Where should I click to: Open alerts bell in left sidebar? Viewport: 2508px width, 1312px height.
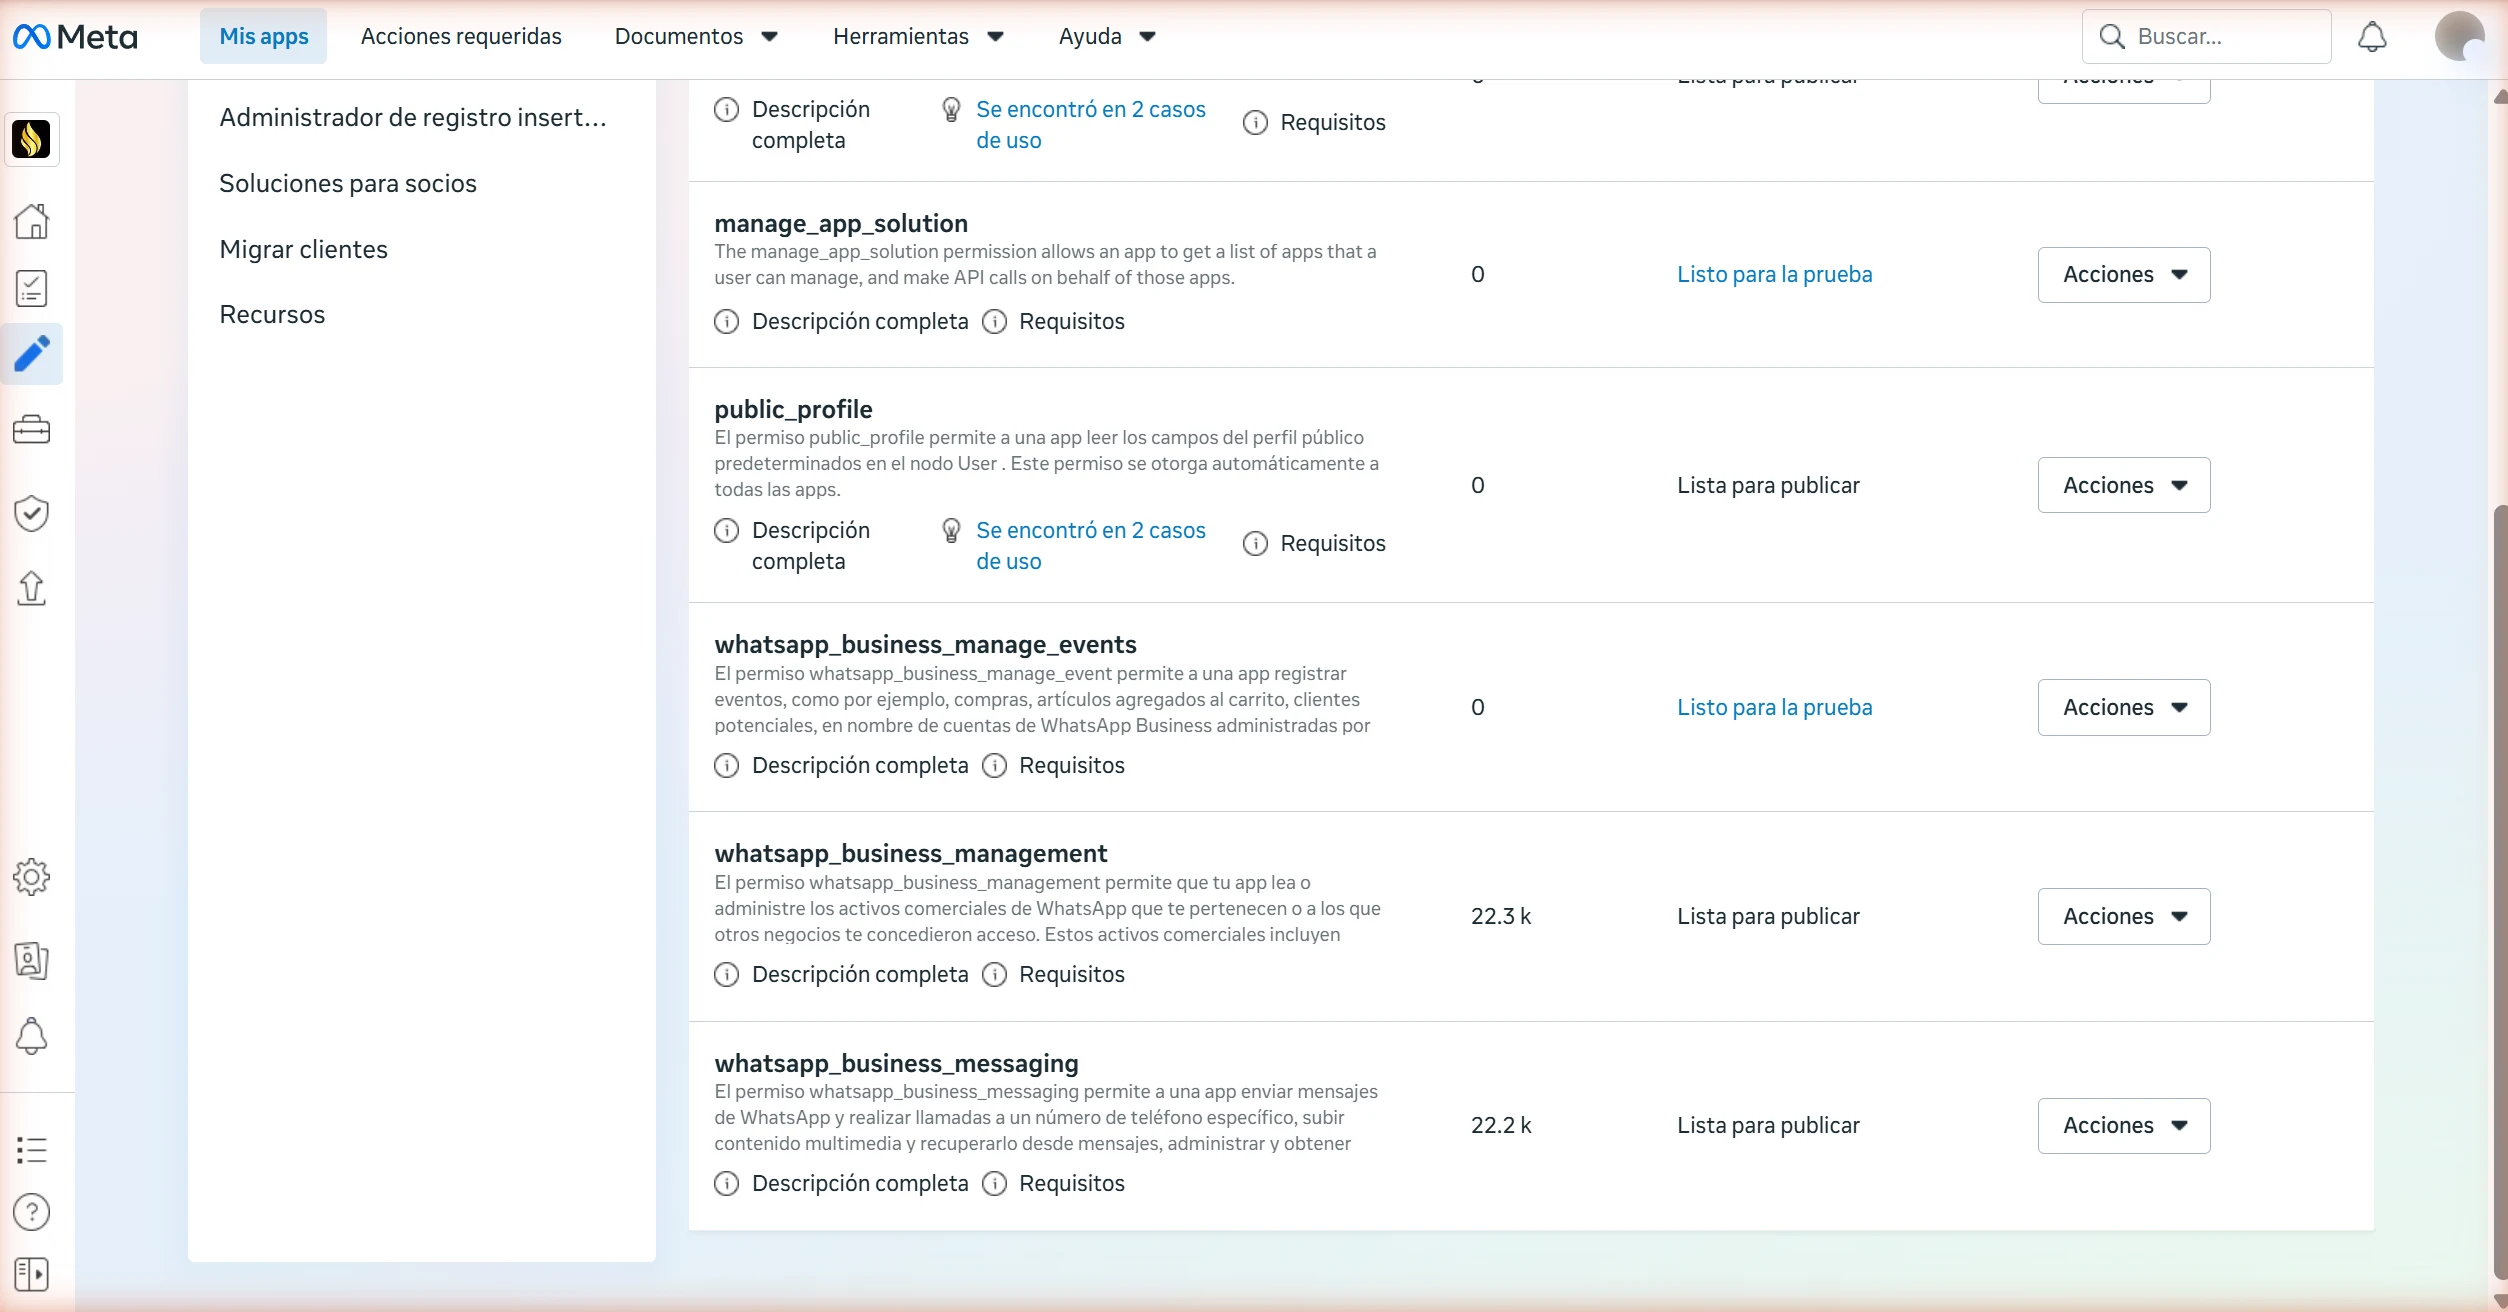point(32,1036)
